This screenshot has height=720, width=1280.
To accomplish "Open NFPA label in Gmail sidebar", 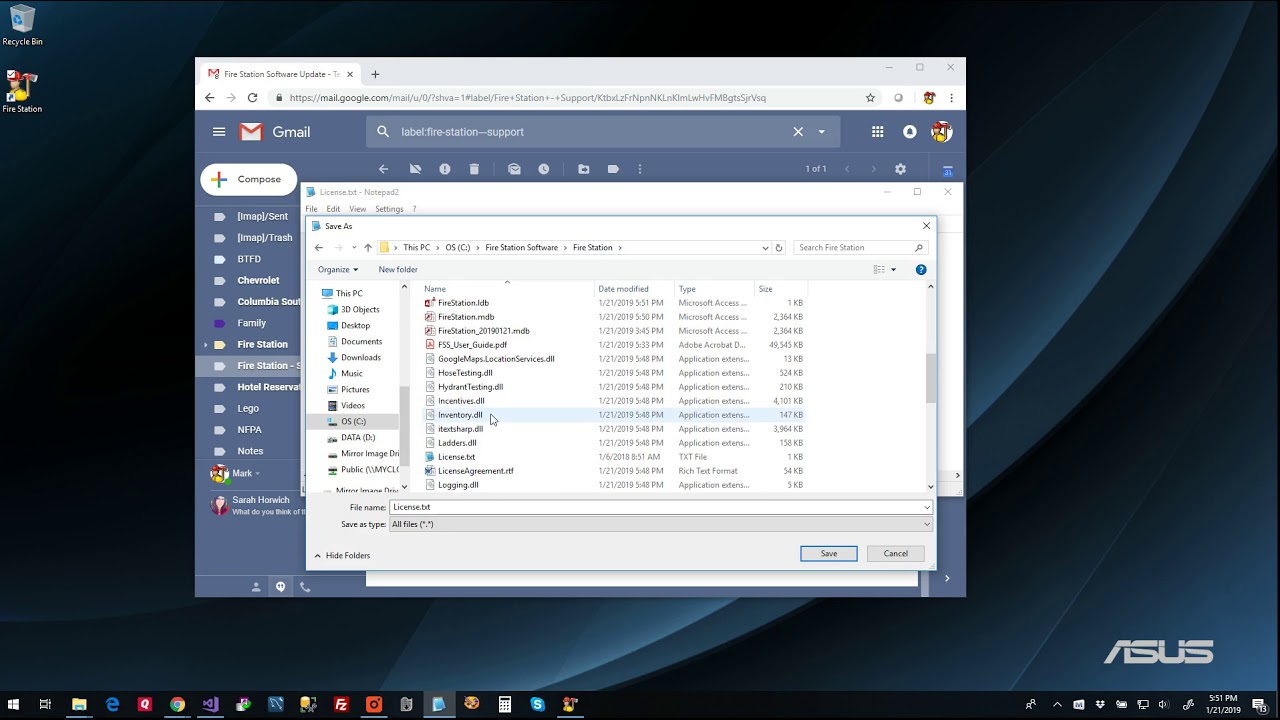I will (x=249, y=430).
